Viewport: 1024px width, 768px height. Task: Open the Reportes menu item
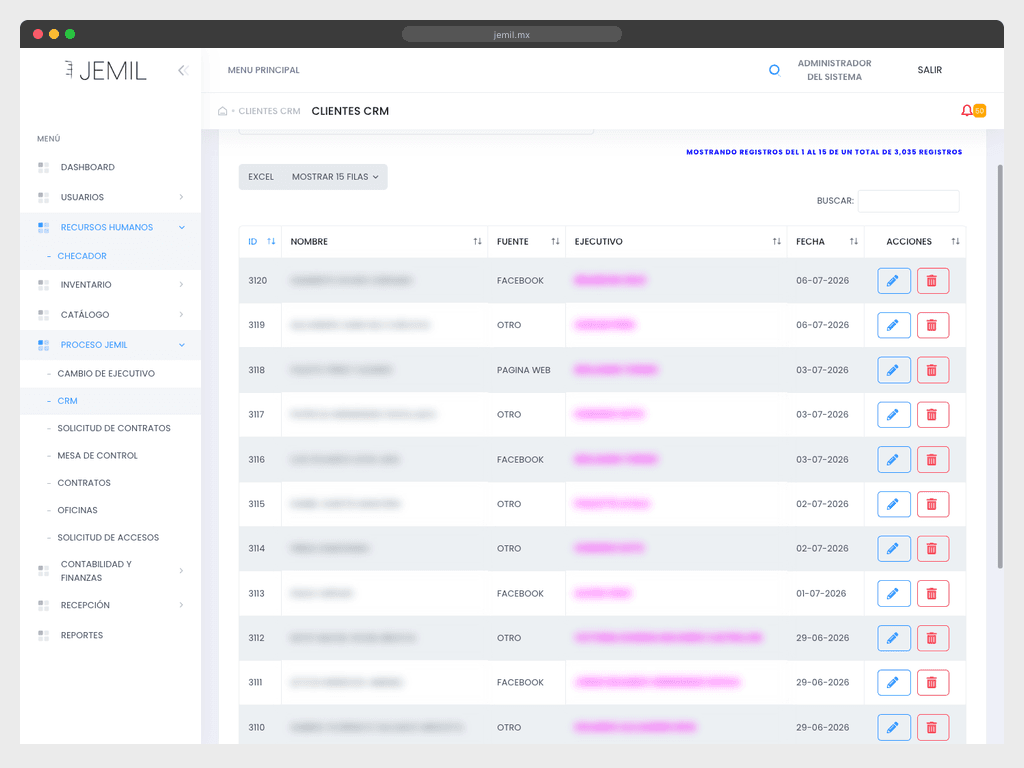(x=82, y=635)
